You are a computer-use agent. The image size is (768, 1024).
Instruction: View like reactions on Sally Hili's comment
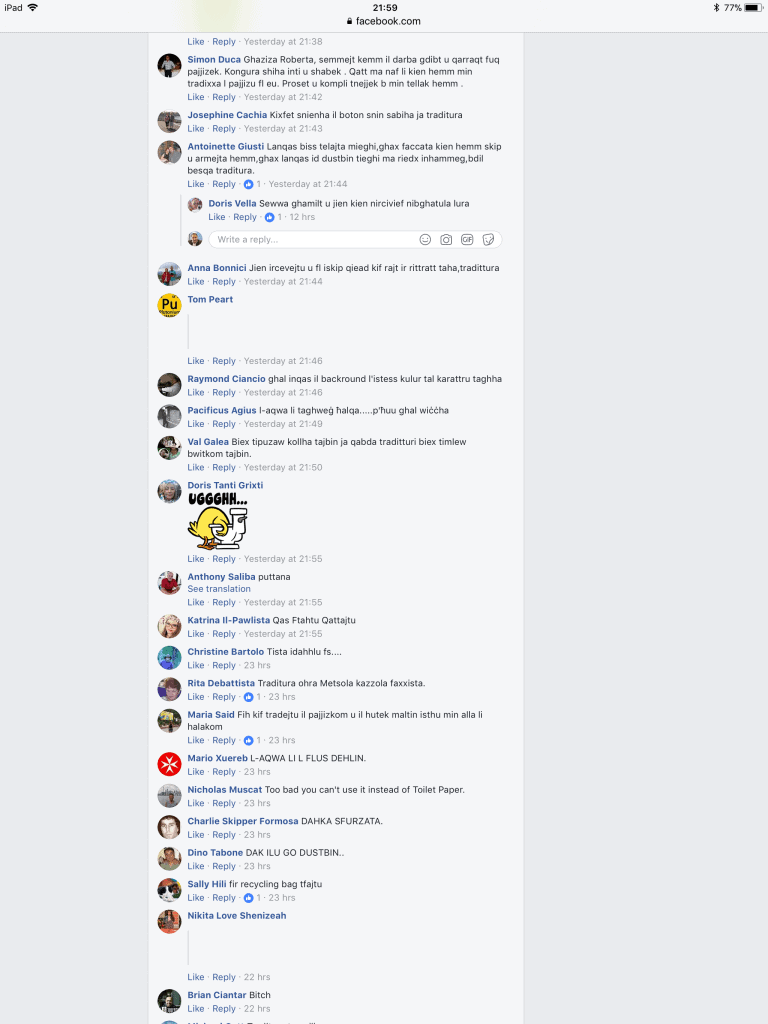click(x=252, y=898)
